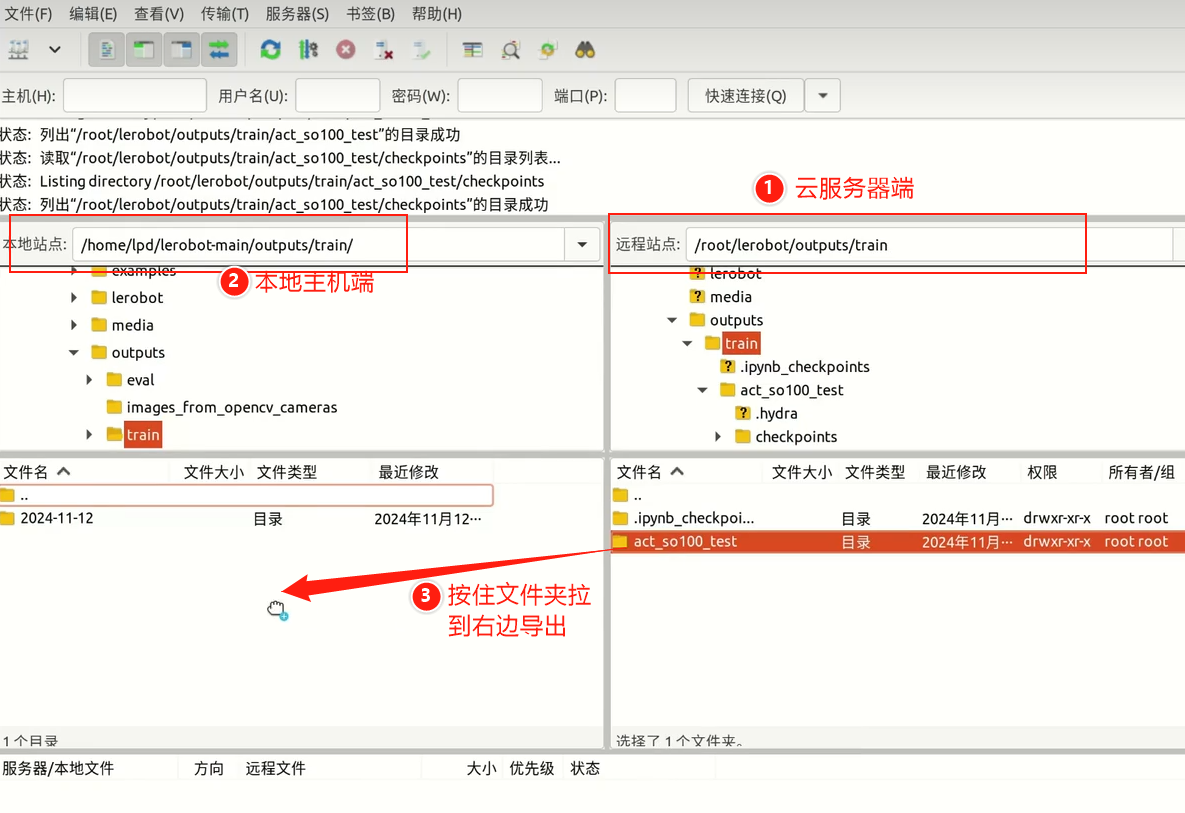The image size is (1185, 813).
Task: Open the 服务器(S) menu
Action: click(297, 14)
